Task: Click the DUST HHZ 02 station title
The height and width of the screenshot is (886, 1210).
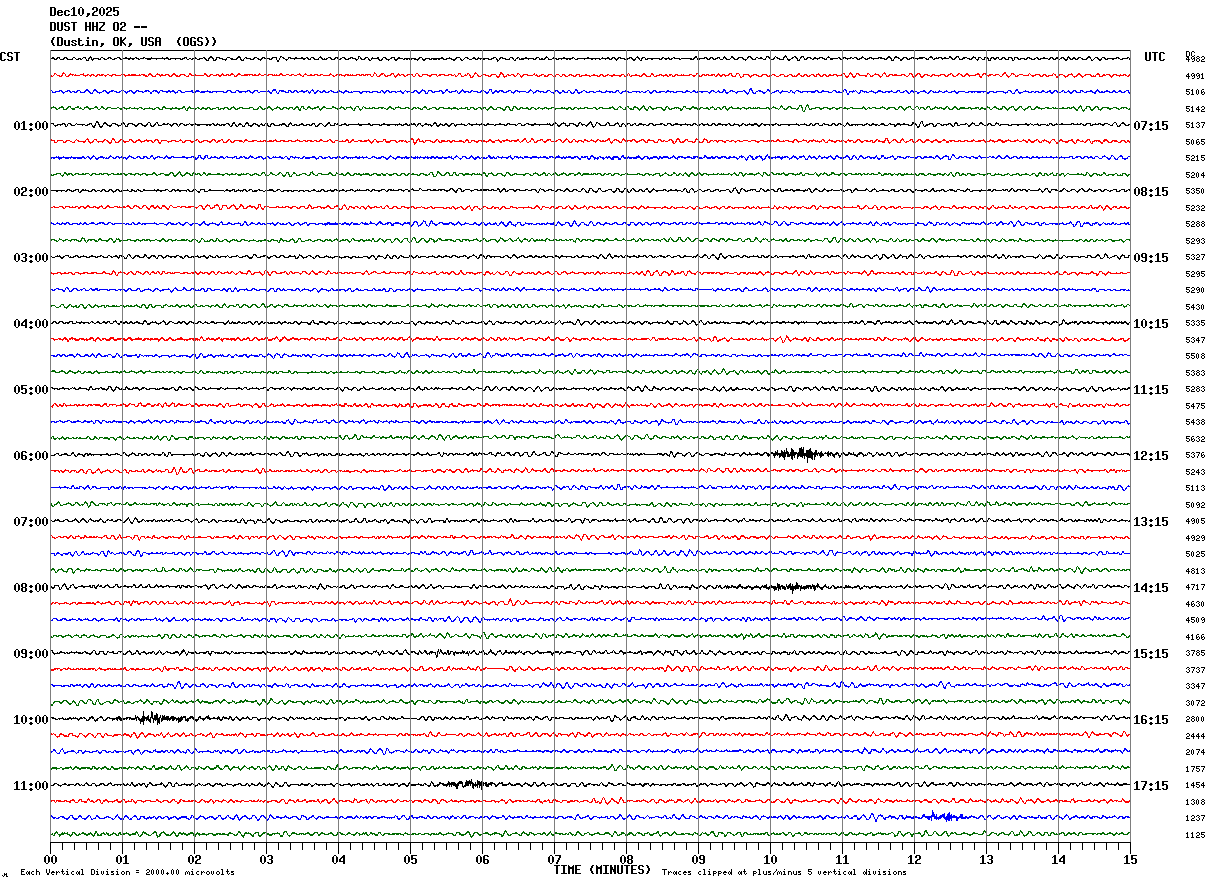Action: click(98, 27)
